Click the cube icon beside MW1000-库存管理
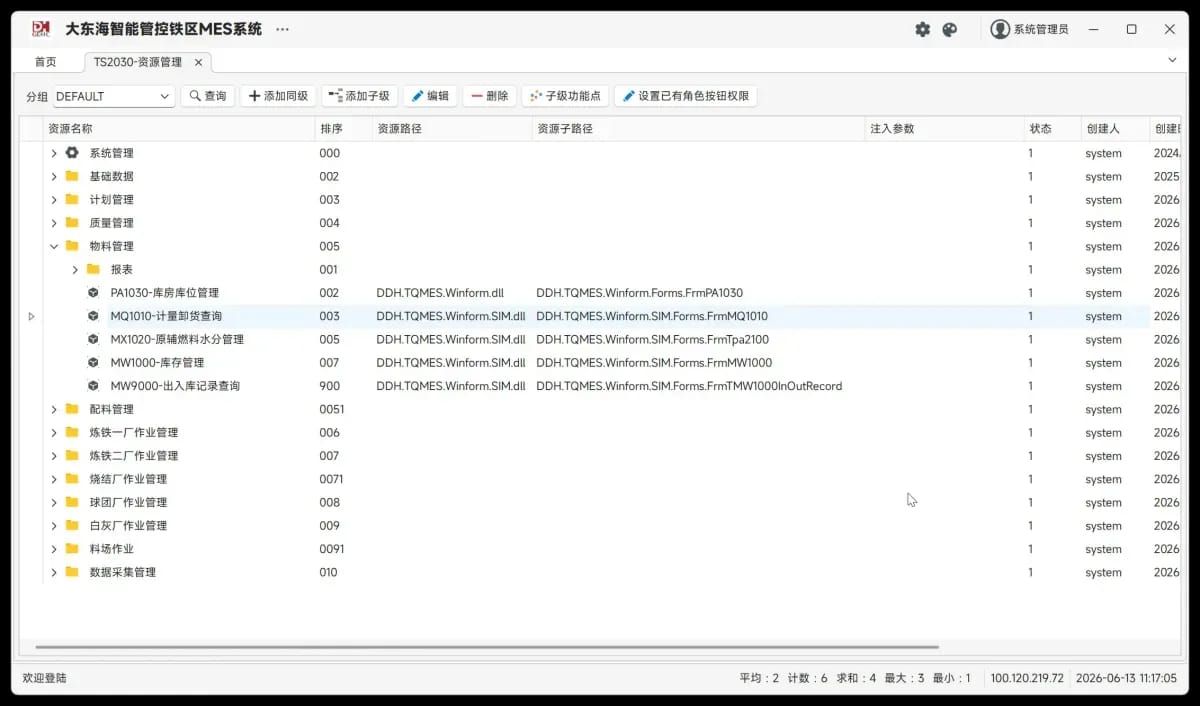Screen dimensions: 1200x706 tap(93, 363)
